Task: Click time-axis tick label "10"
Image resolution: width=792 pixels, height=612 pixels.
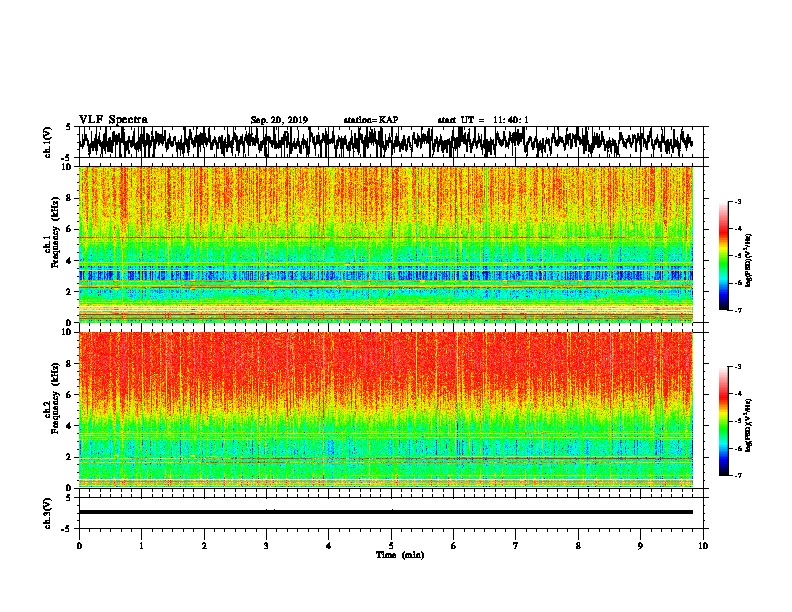Action: [703, 546]
